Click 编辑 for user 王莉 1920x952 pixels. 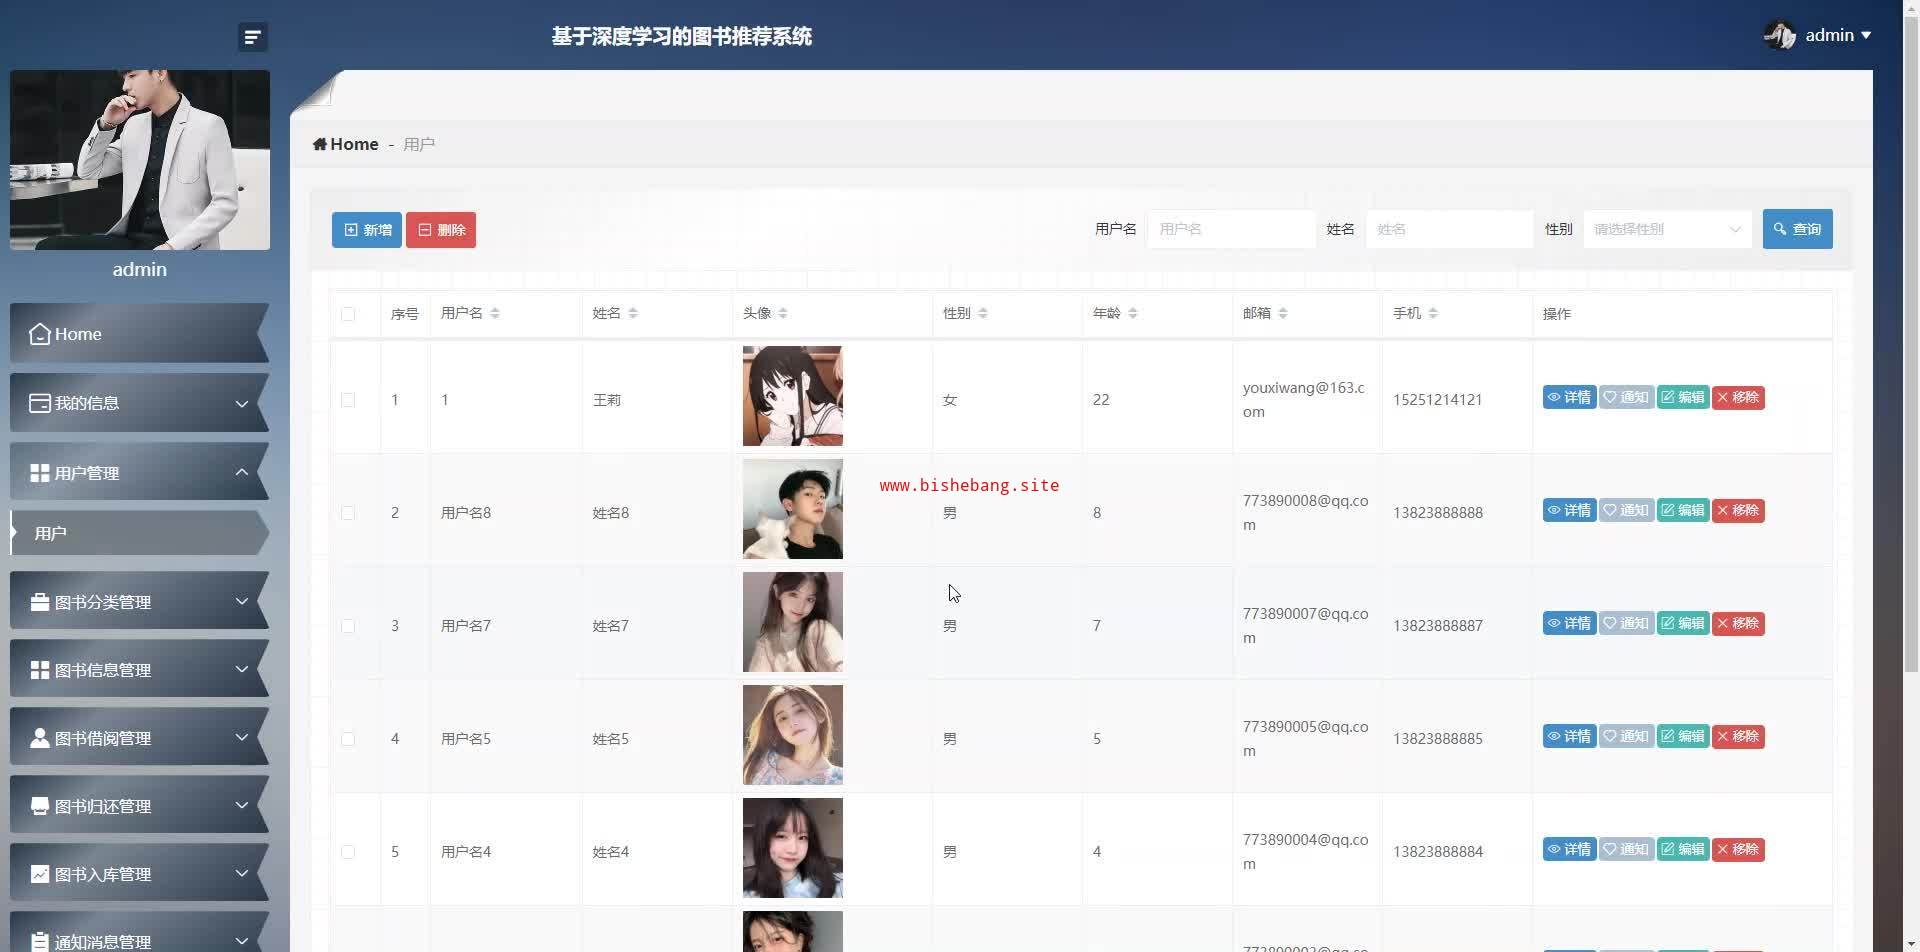click(x=1683, y=398)
